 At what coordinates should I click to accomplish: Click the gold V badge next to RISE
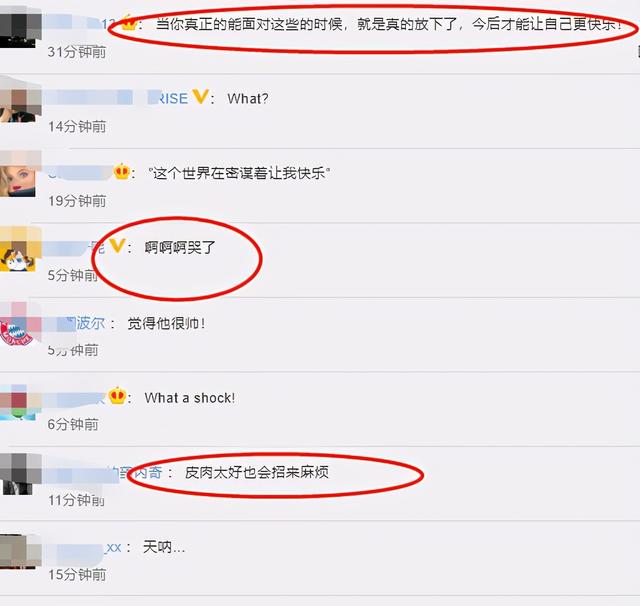pyautogui.click(x=200, y=97)
